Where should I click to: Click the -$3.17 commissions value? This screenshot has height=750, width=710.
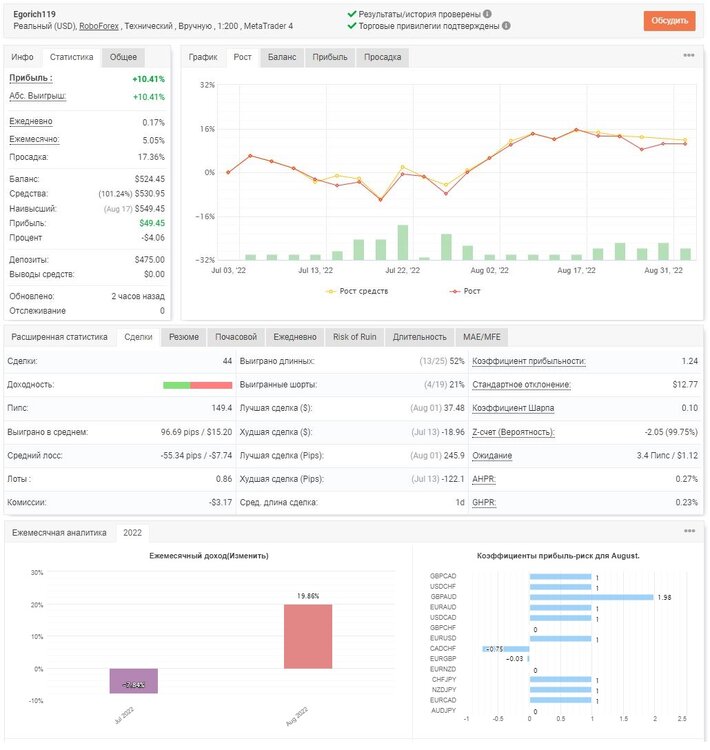[220, 502]
